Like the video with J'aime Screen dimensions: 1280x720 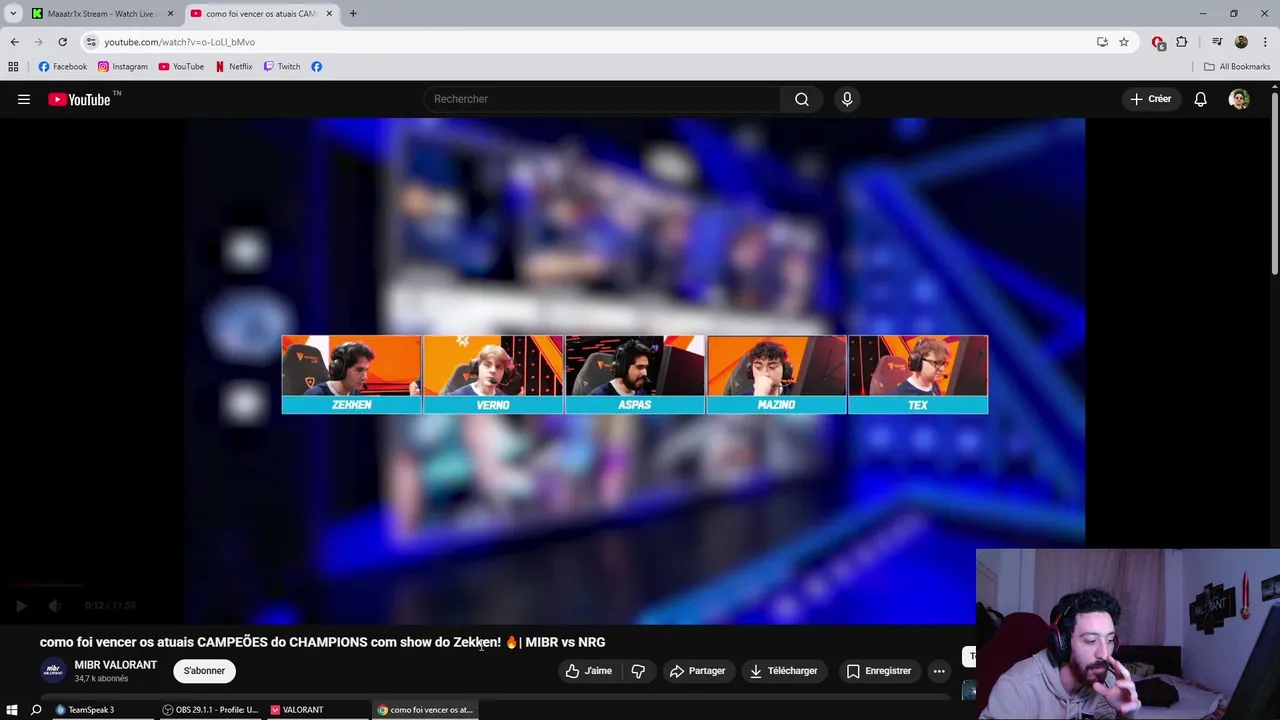tap(589, 671)
